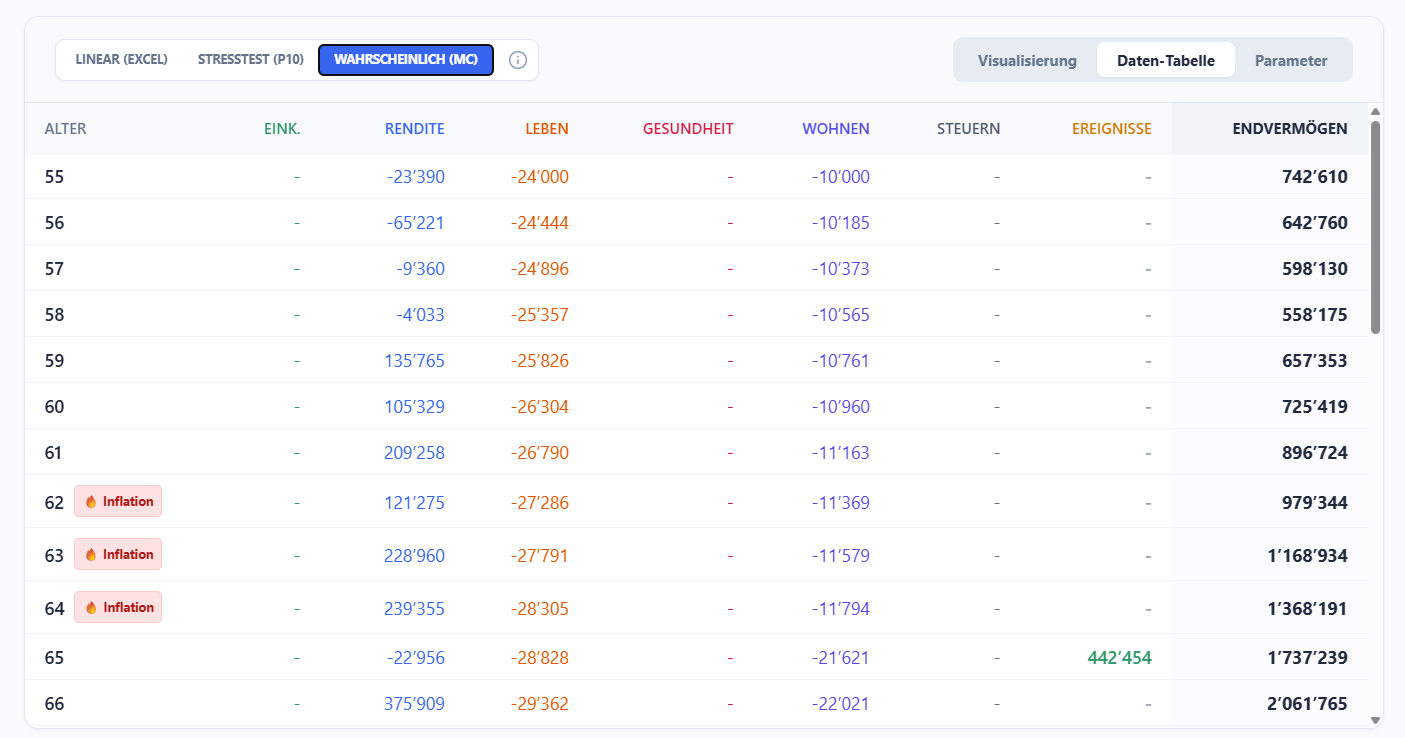Select the Ereignisse value 442'454
This screenshot has height=738, width=1405.
(x=1119, y=658)
